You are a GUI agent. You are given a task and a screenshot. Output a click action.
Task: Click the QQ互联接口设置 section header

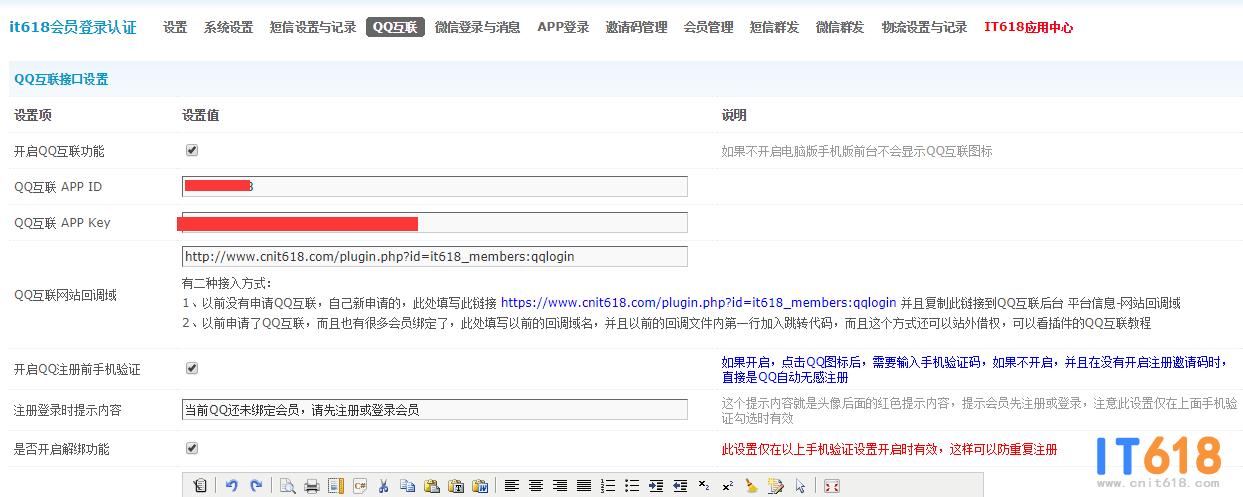62,79
